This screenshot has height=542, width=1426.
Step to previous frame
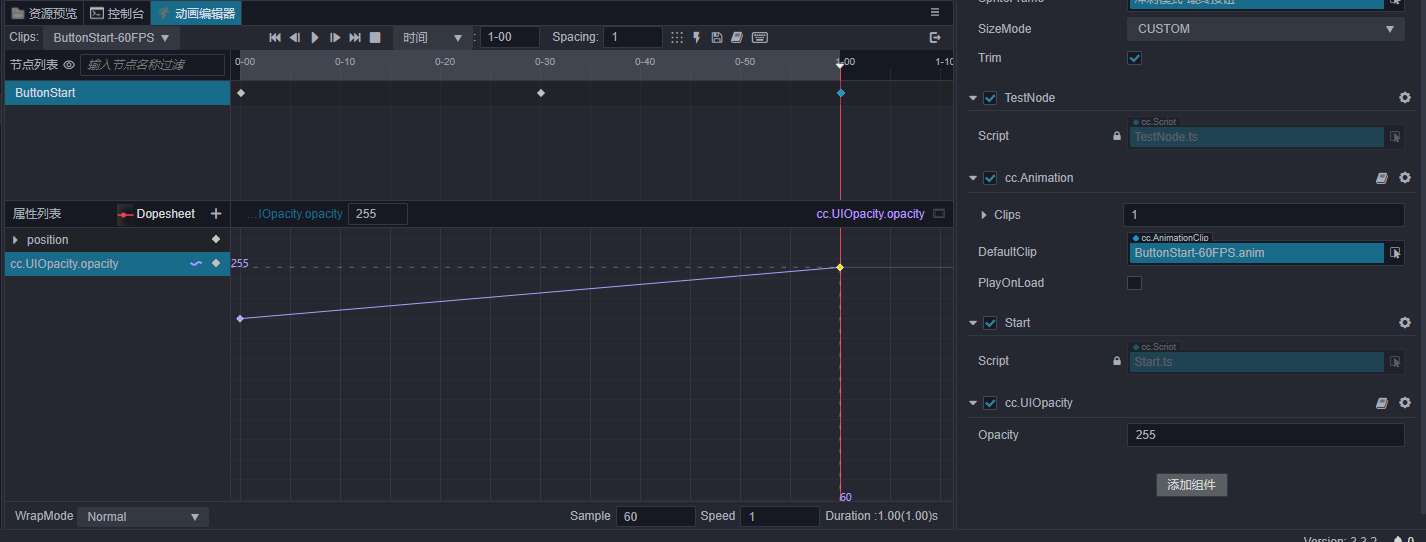tap(295, 37)
